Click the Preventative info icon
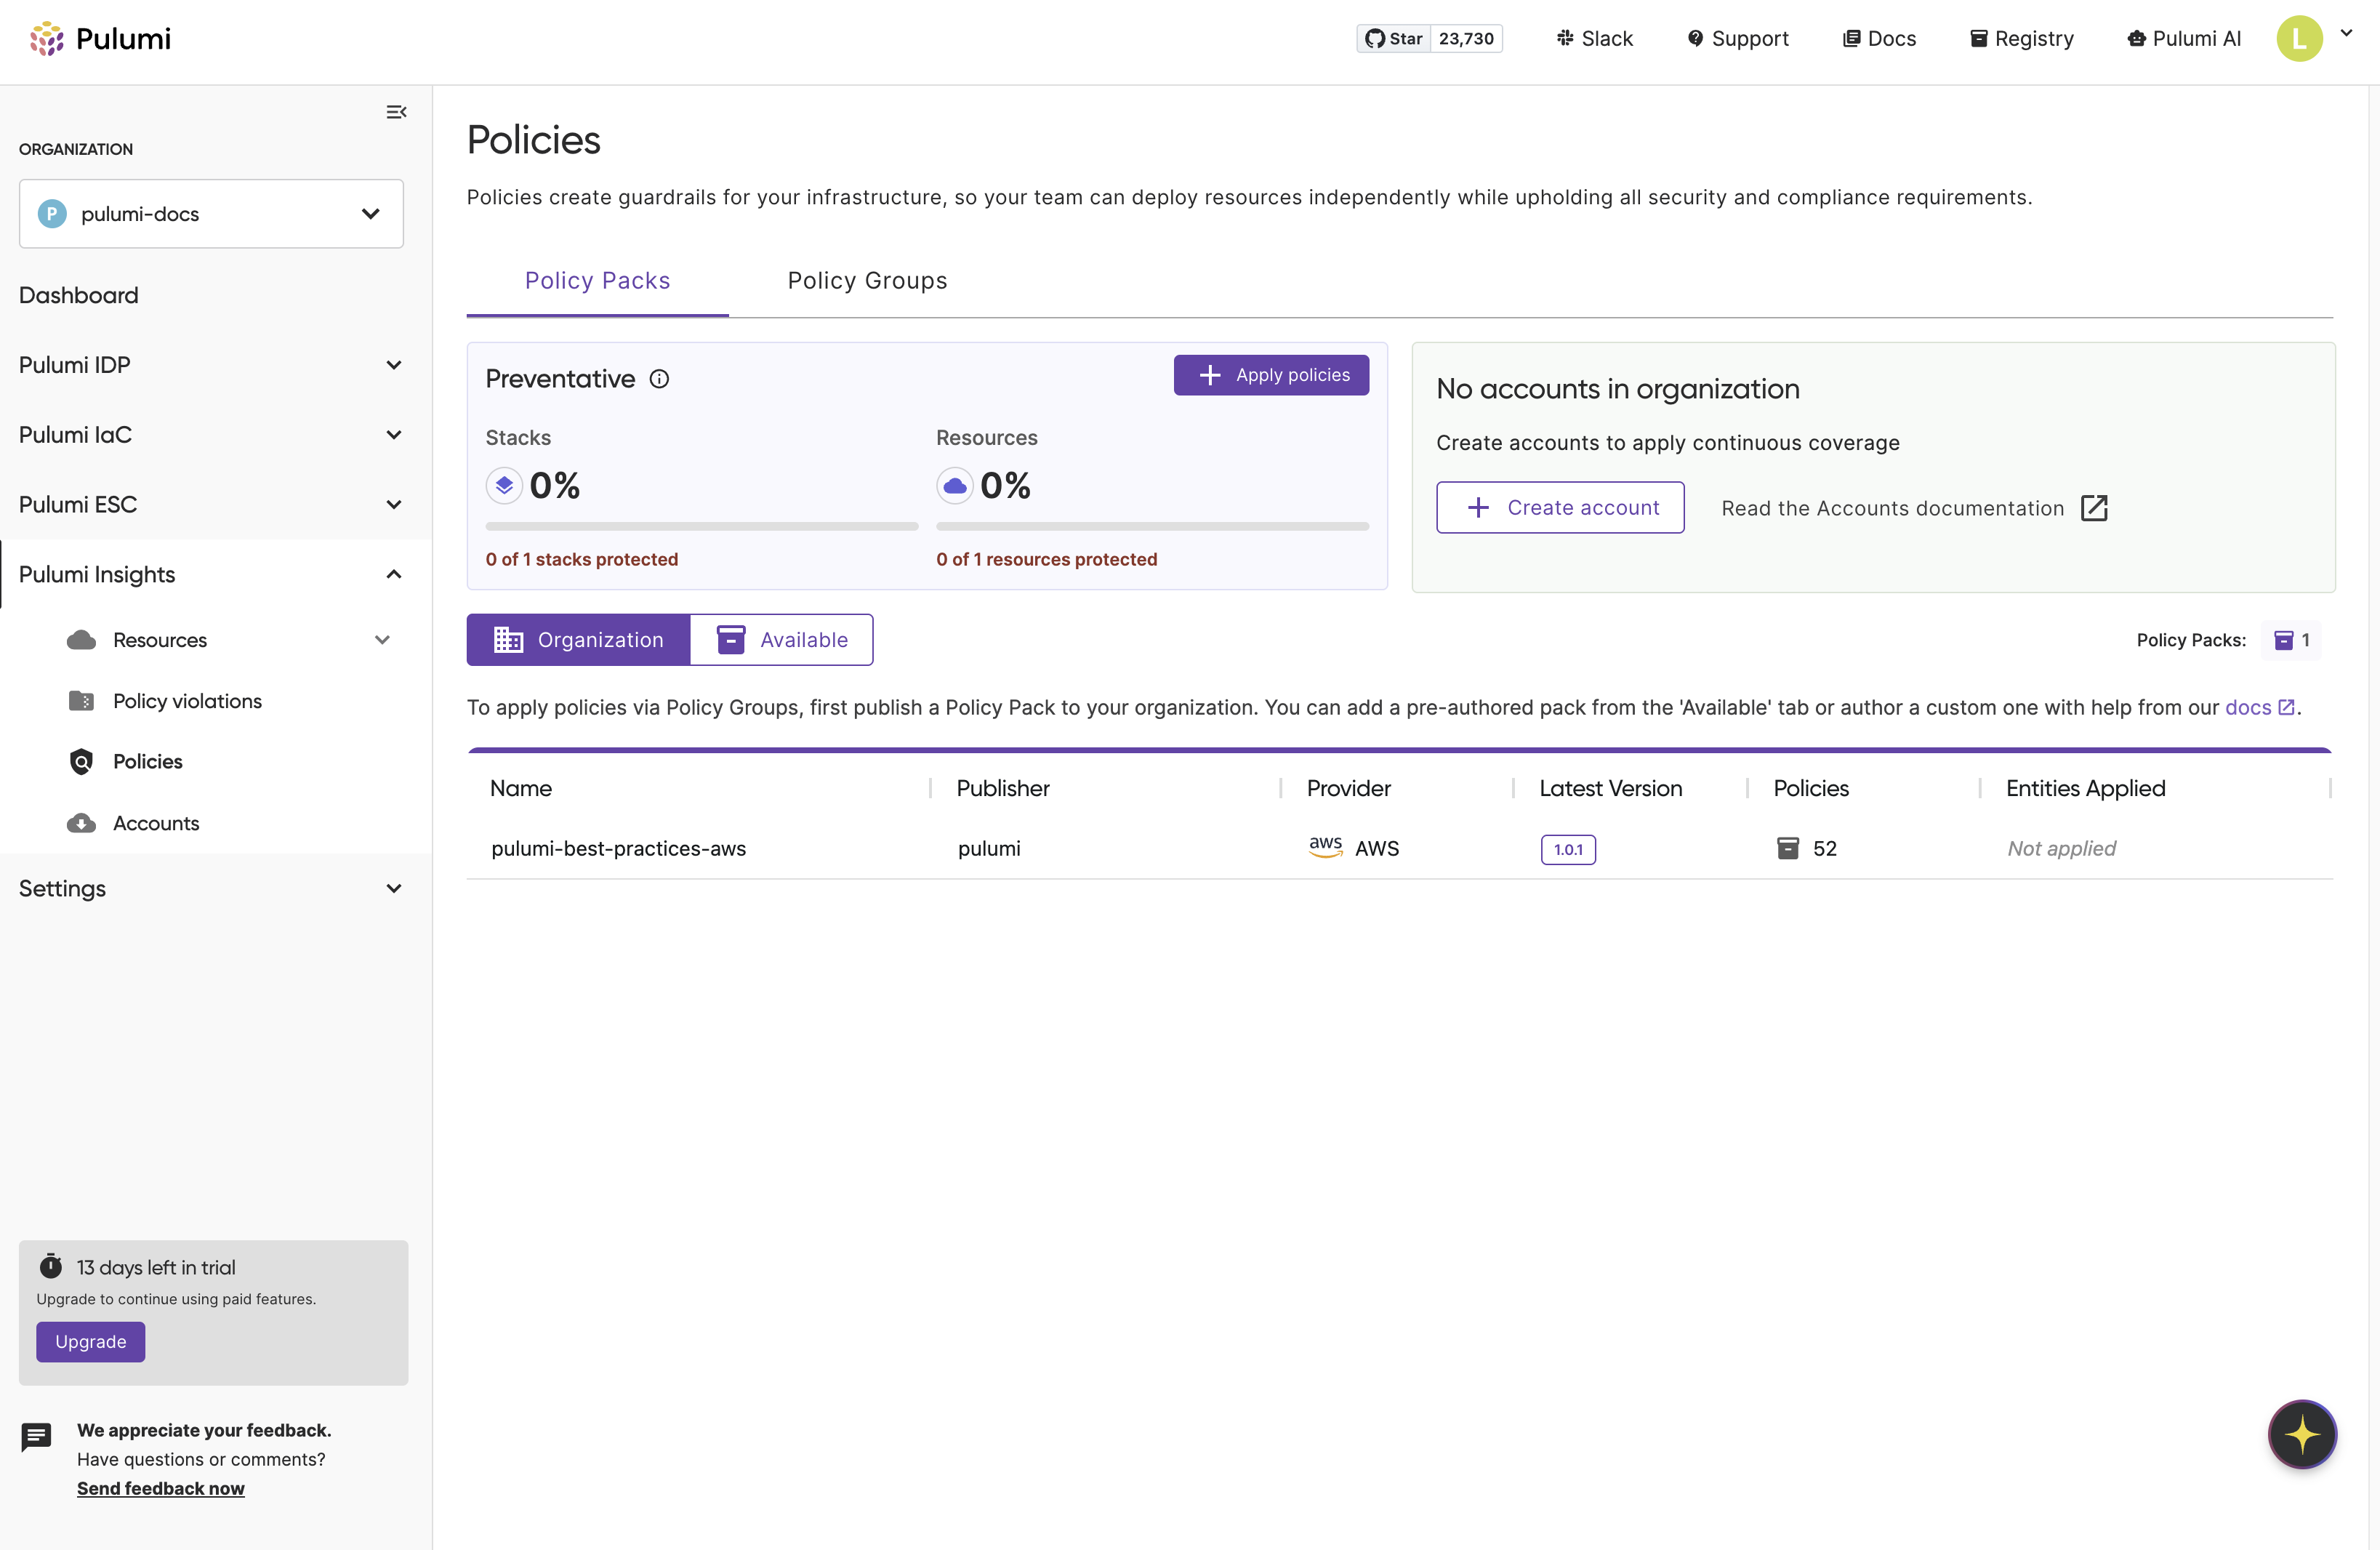The width and height of the screenshot is (2380, 1550). pyautogui.click(x=659, y=379)
